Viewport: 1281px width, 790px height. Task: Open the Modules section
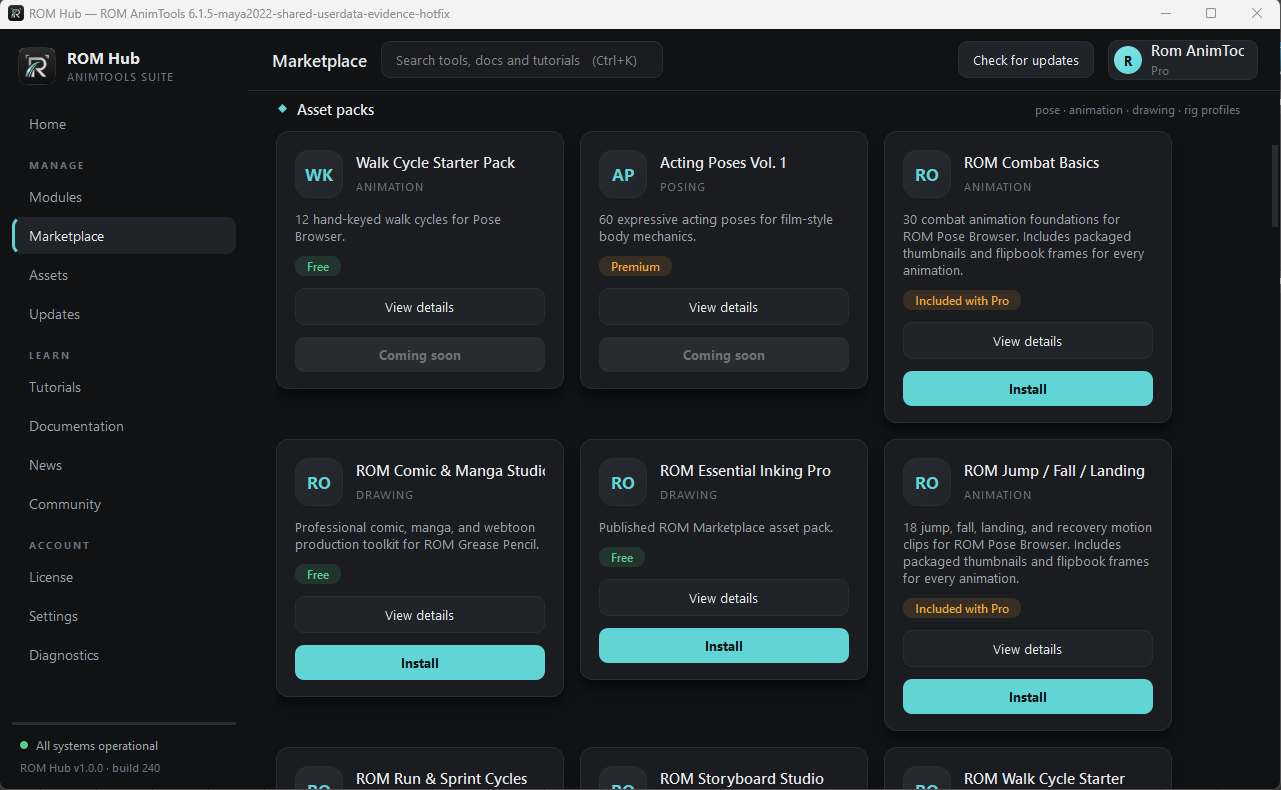click(x=124, y=197)
